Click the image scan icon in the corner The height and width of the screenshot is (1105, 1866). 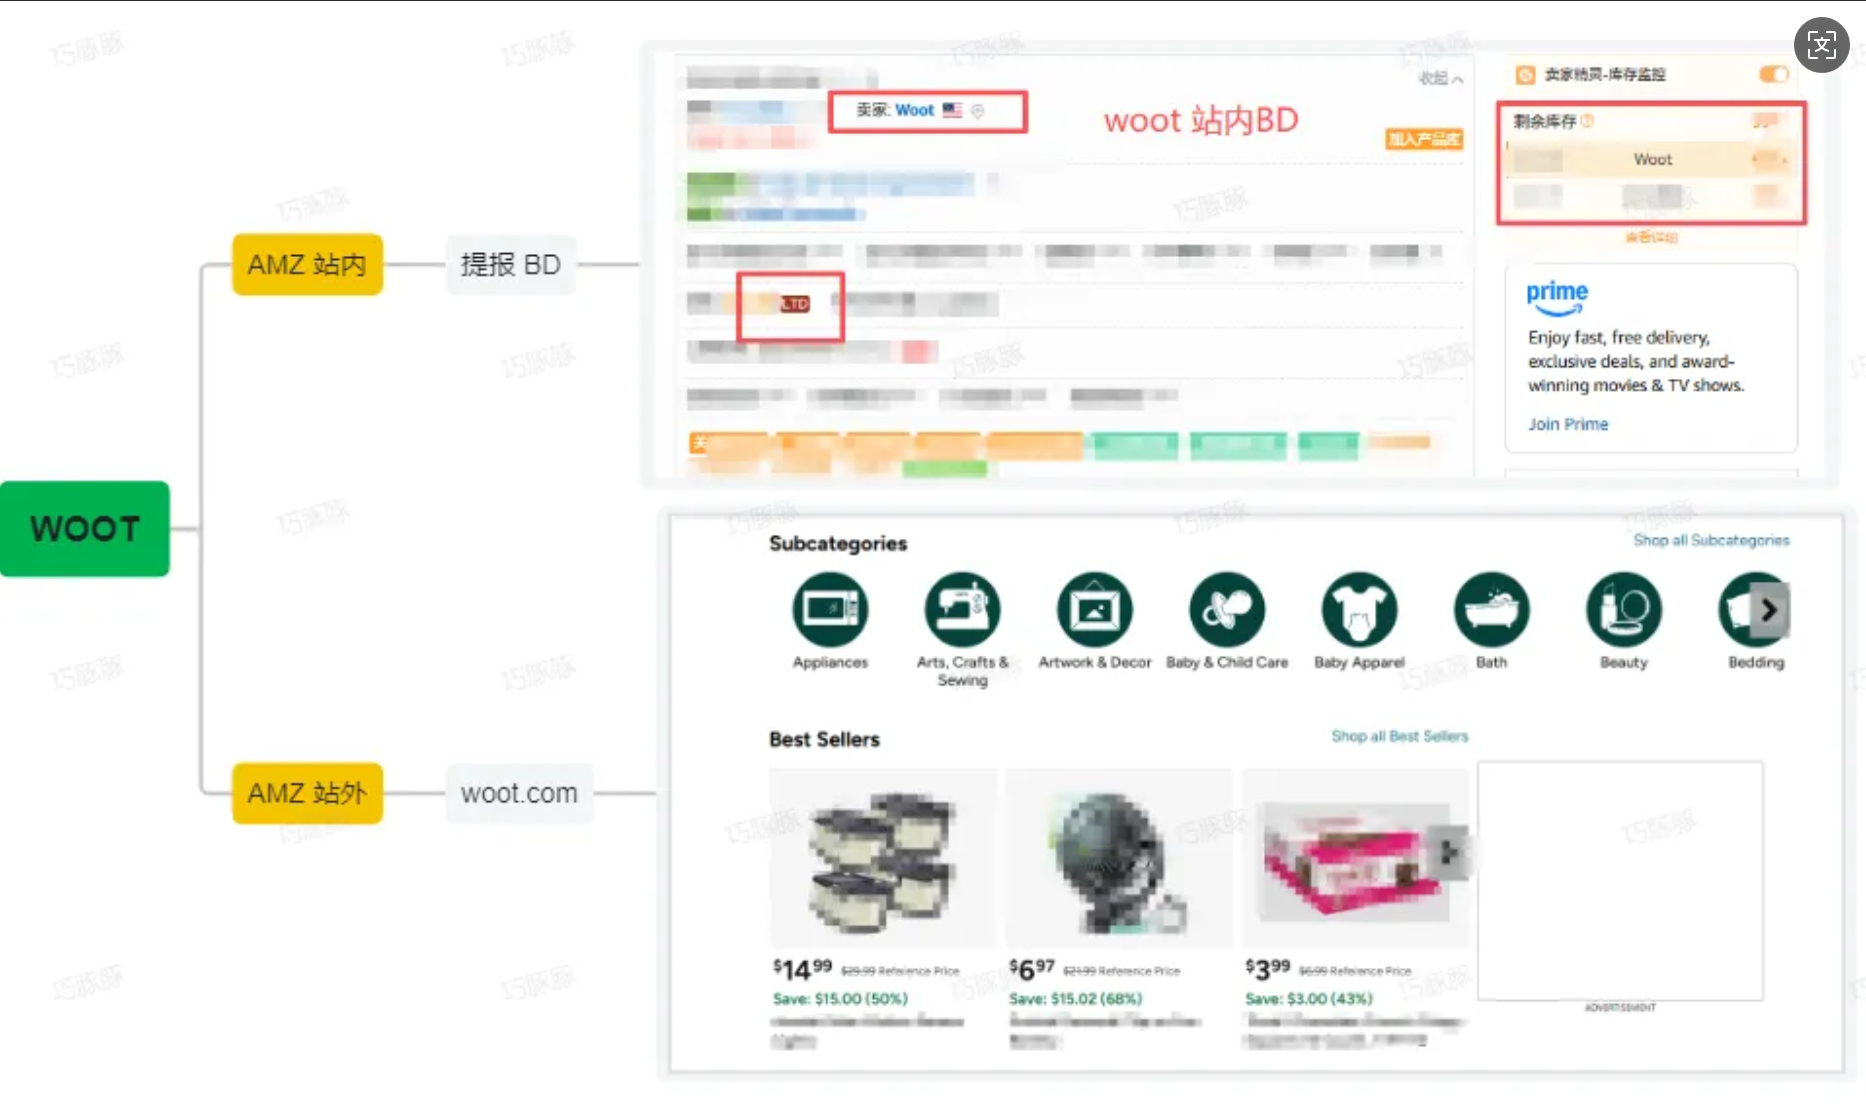pyautogui.click(x=1822, y=45)
